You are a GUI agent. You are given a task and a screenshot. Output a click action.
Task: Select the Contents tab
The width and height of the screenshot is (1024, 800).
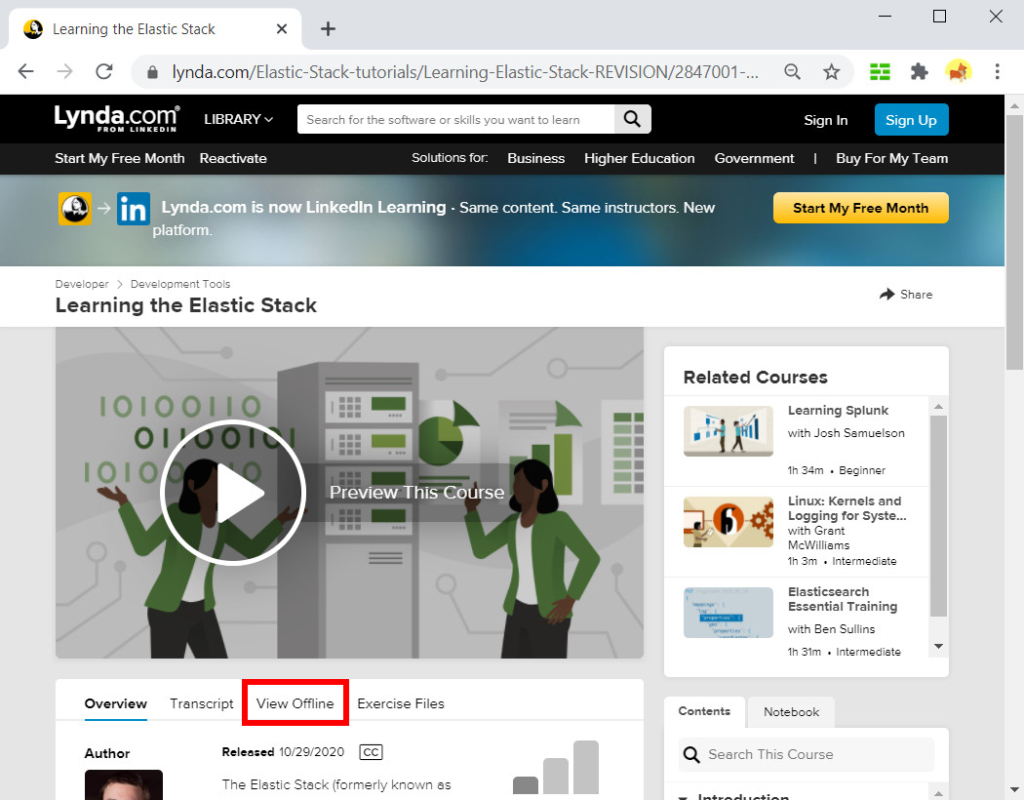[x=704, y=711]
